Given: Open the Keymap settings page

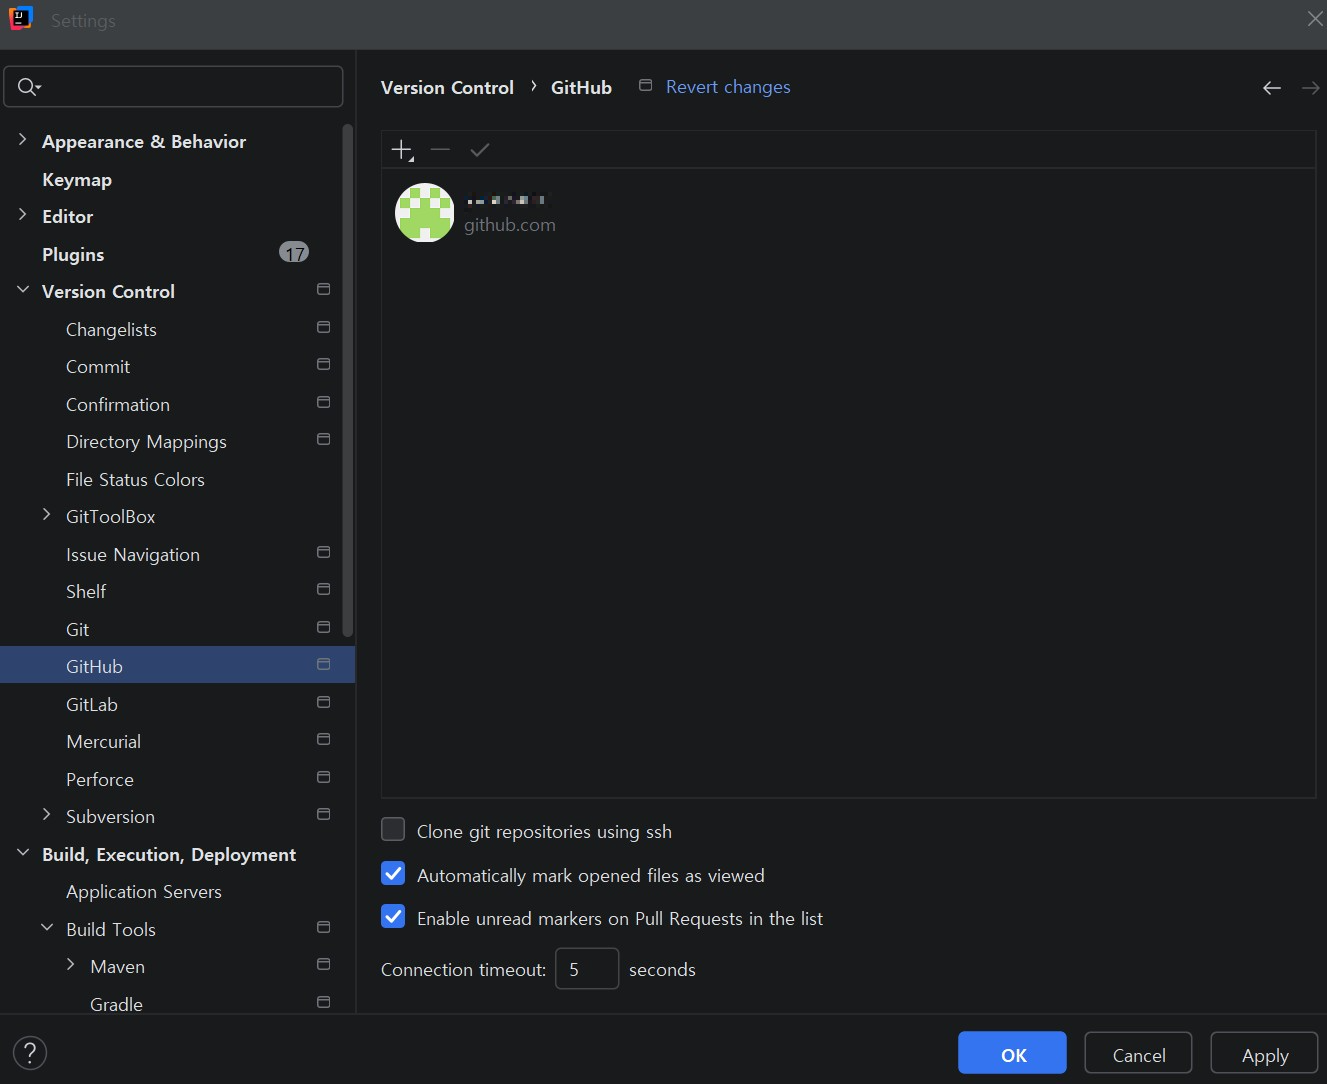Looking at the screenshot, I should pos(77,180).
